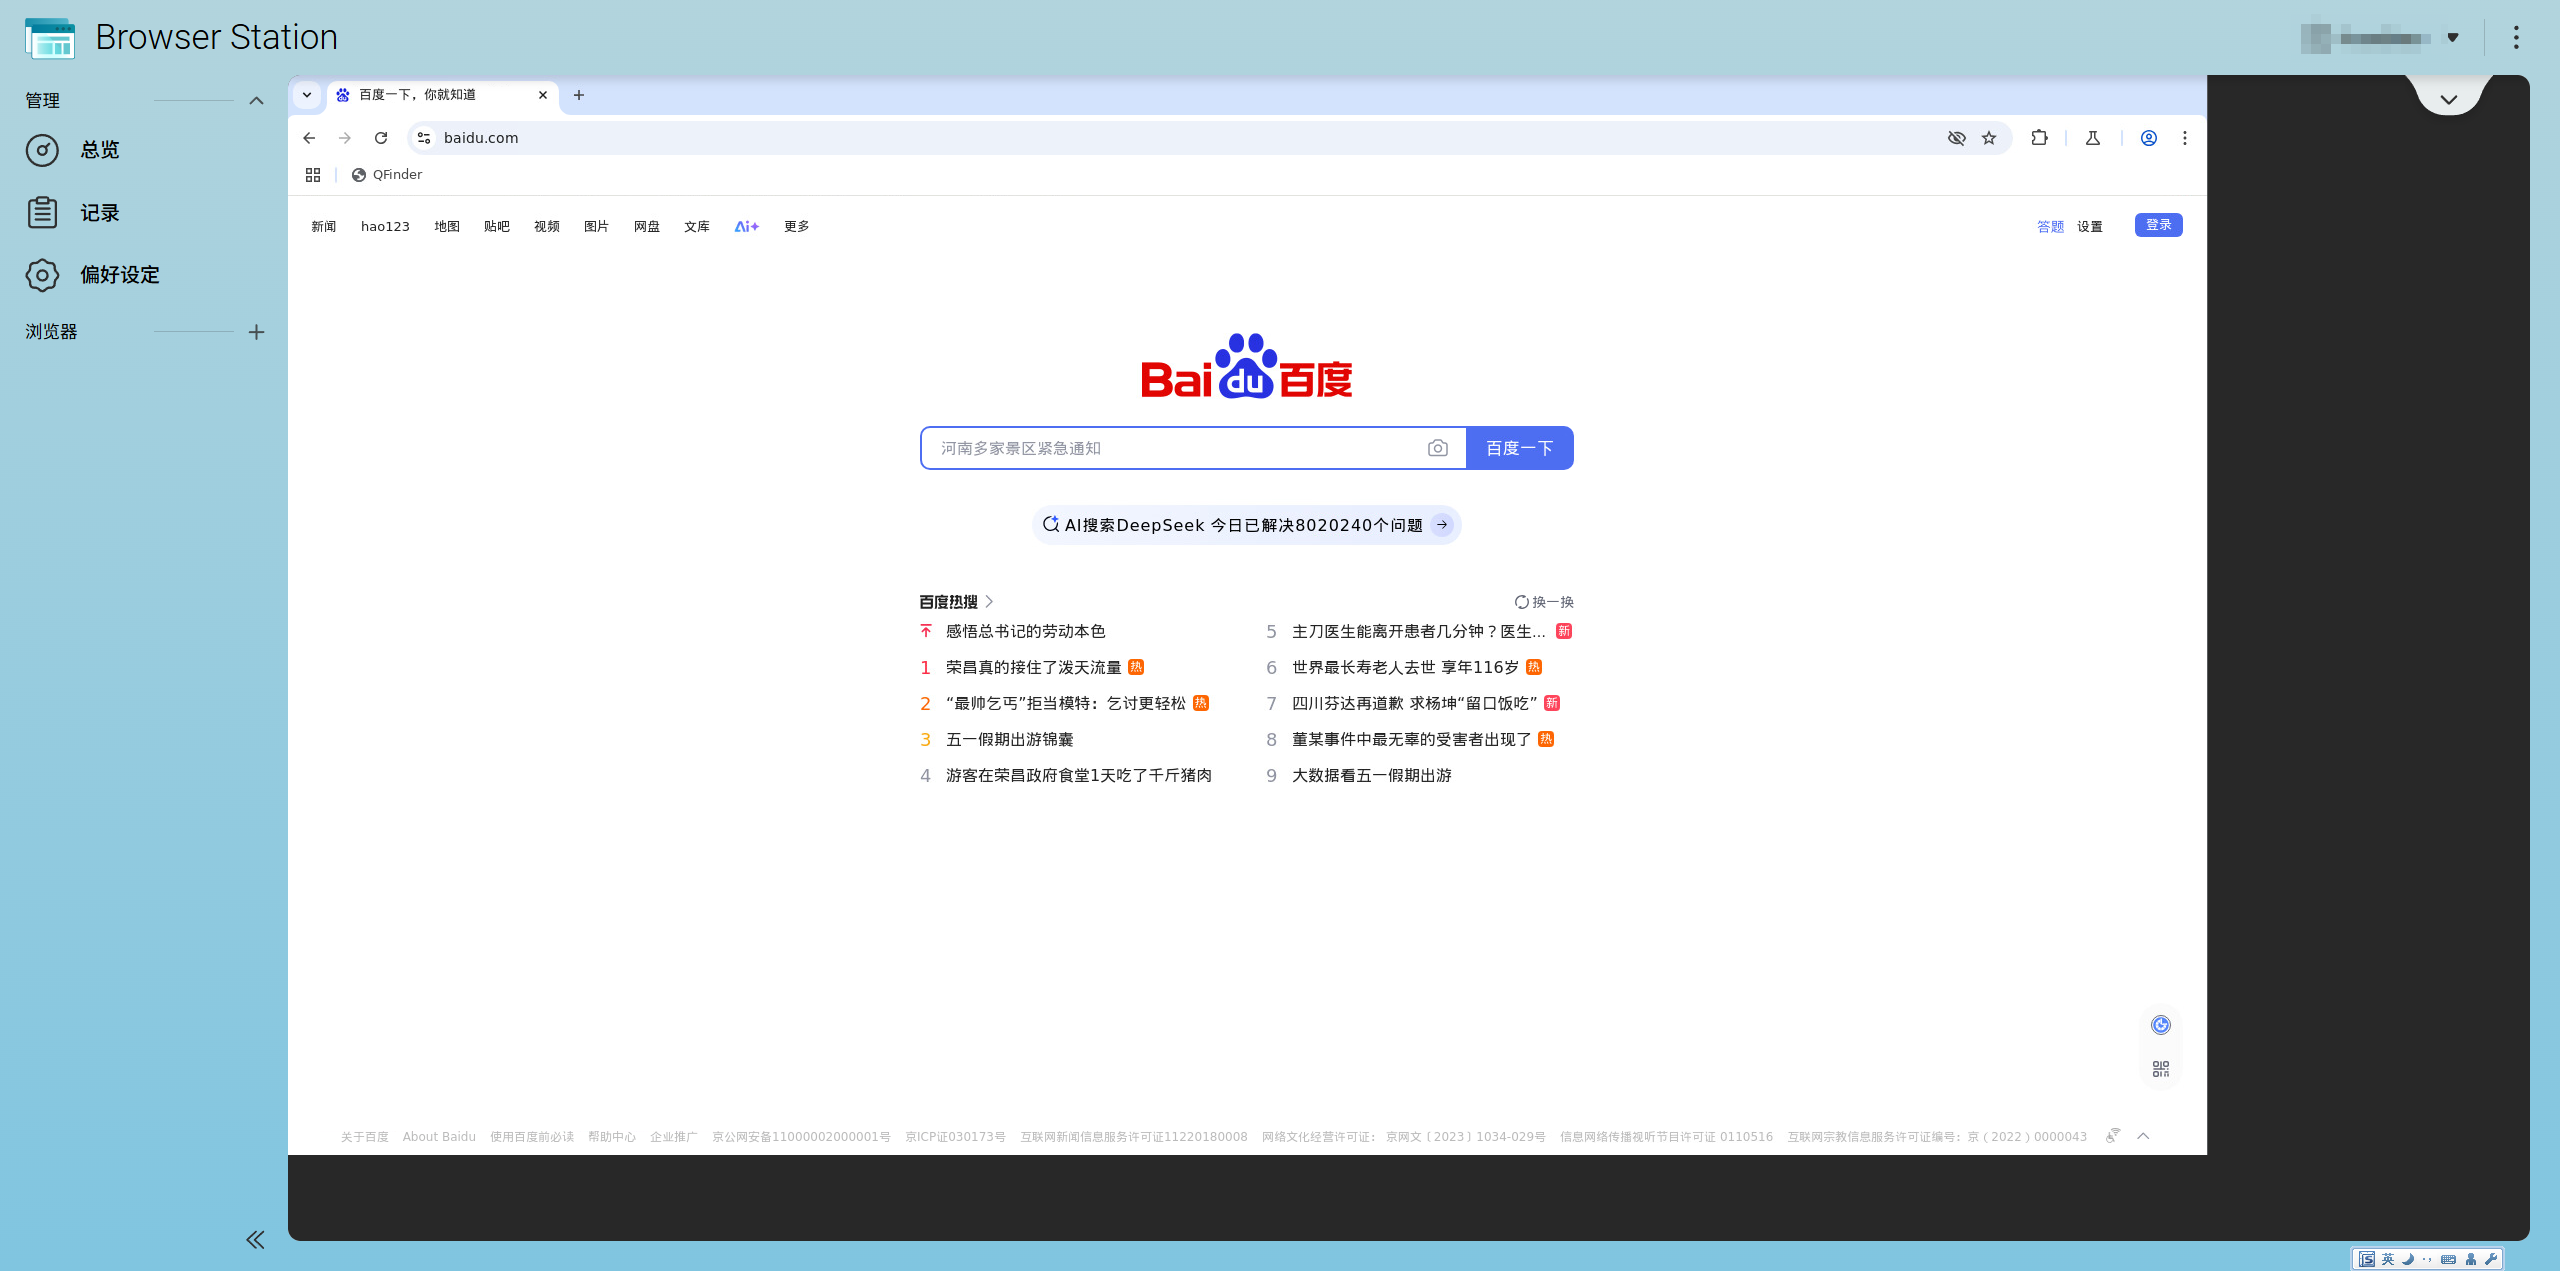Collapse the left sidebar with the double chevron
Viewport: 2560px width, 1271px height.
(x=255, y=1240)
